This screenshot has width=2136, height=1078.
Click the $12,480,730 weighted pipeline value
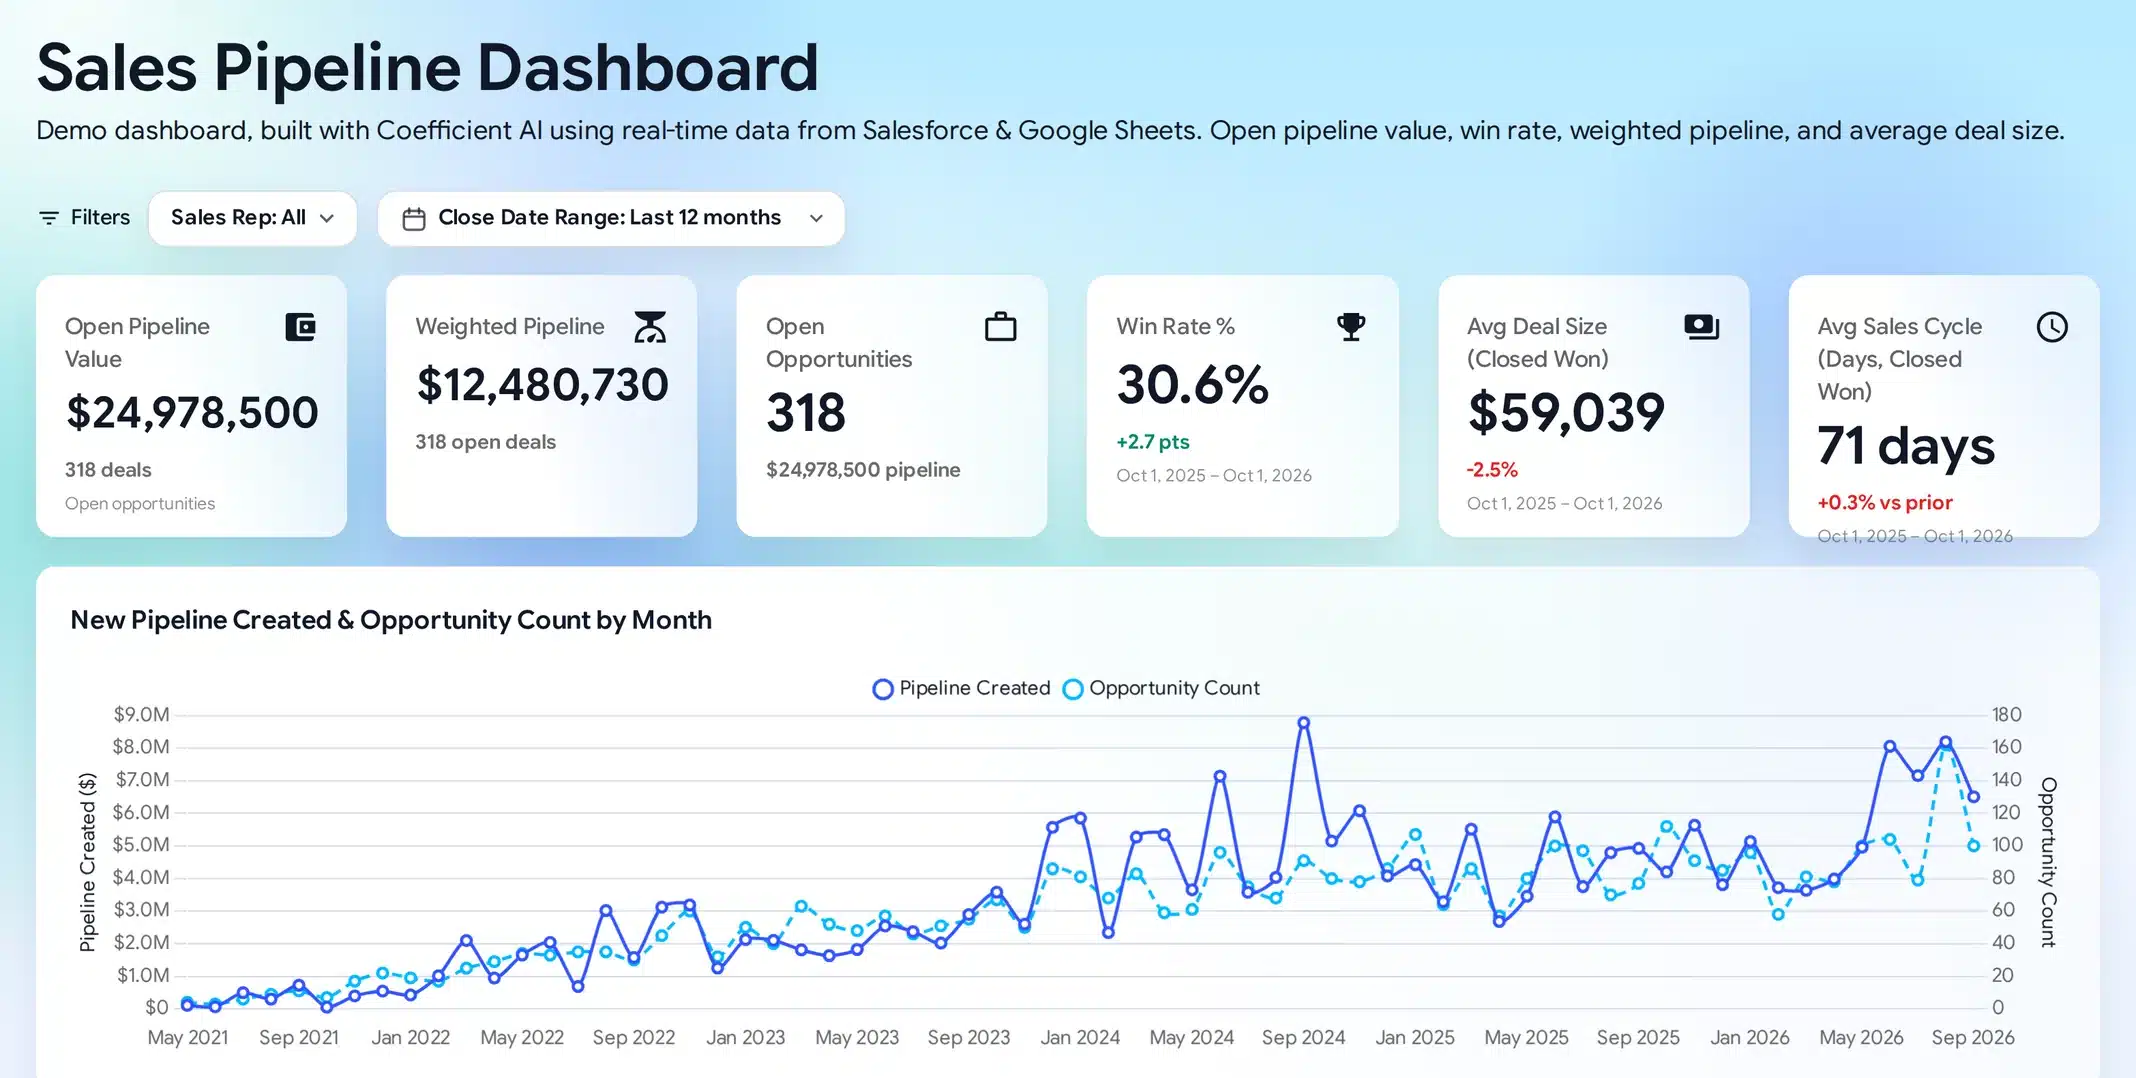click(542, 385)
